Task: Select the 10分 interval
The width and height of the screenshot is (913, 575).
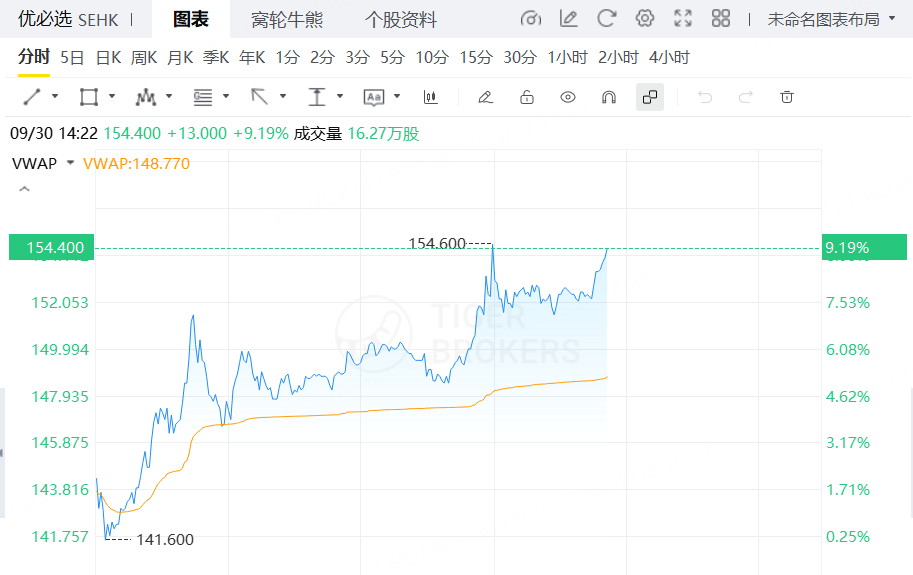Action: [432, 57]
